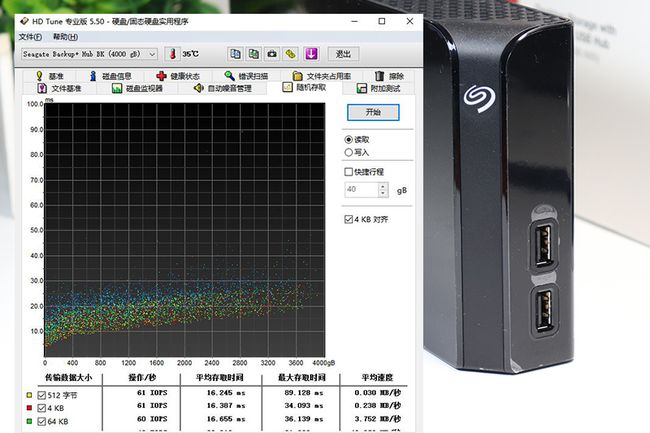Switch to the 基准 benchmark tab

tap(50, 76)
